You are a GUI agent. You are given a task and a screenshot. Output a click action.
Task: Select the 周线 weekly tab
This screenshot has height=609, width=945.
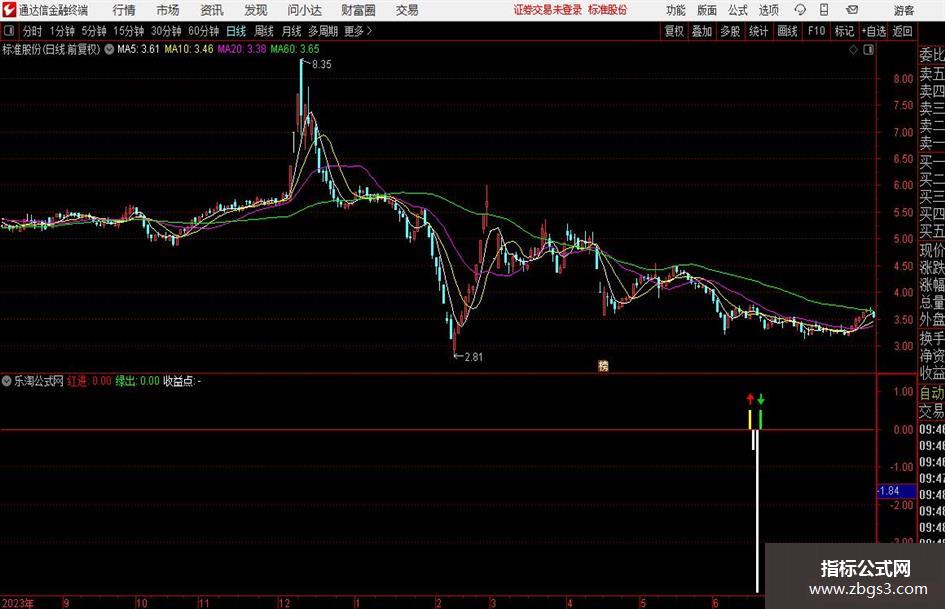264,31
